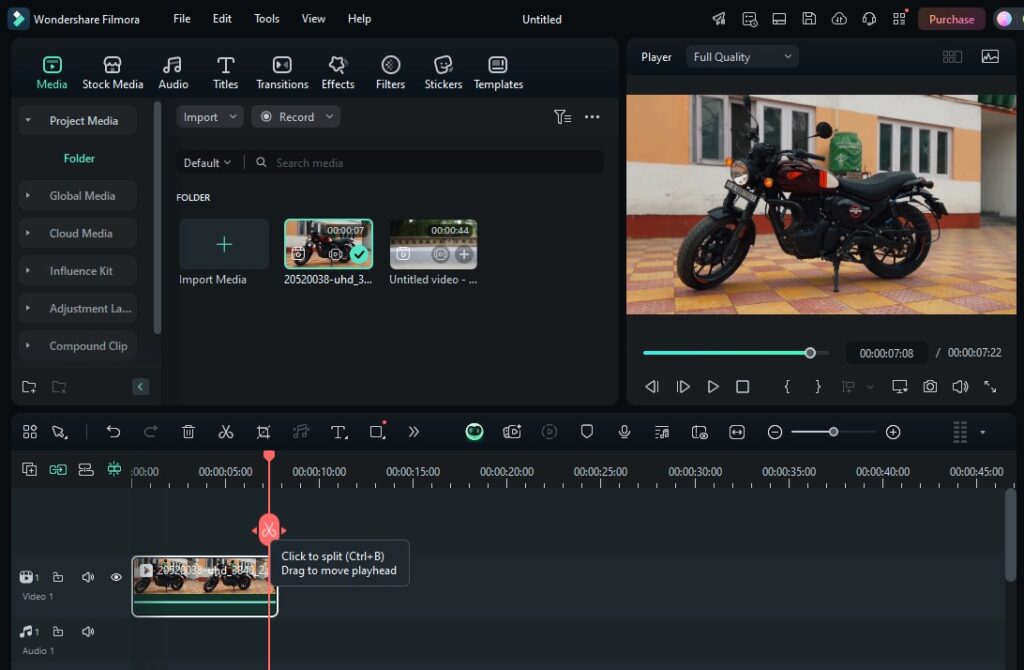Click the undo arrow in timeline toolbar
This screenshot has height=670, width=1024.
point(113,432)
